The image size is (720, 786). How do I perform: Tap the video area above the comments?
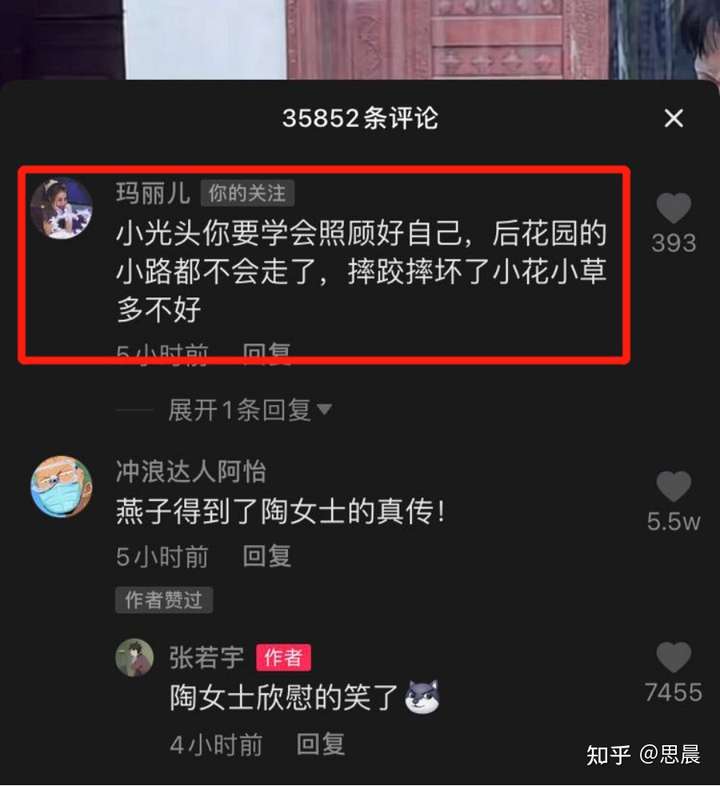tap(360, 39)
